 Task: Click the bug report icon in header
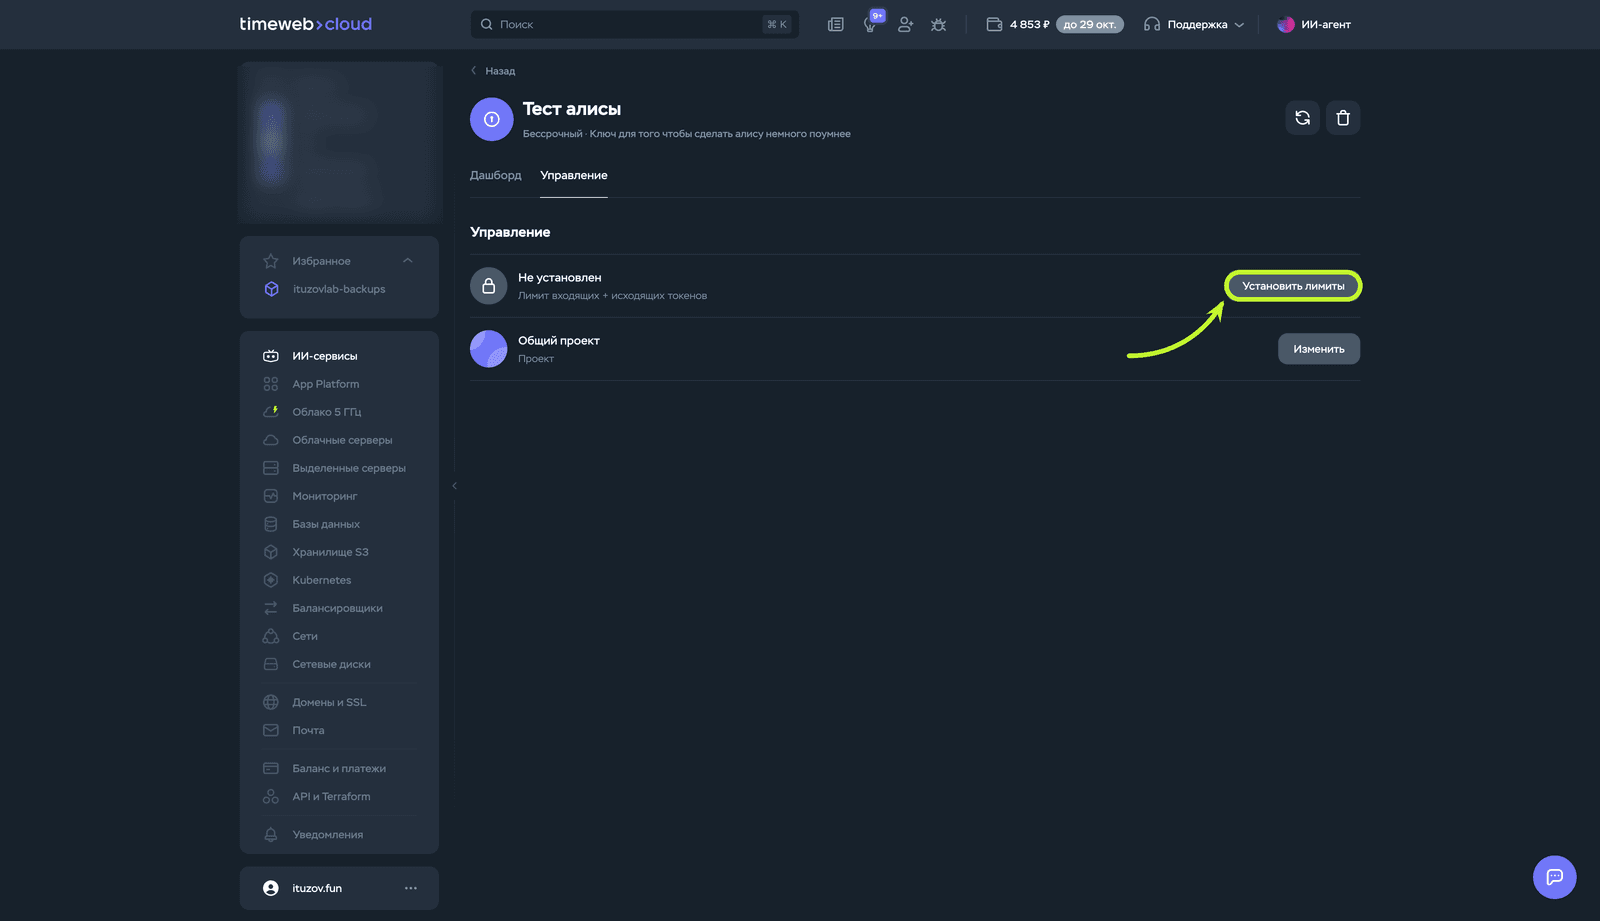938,24
